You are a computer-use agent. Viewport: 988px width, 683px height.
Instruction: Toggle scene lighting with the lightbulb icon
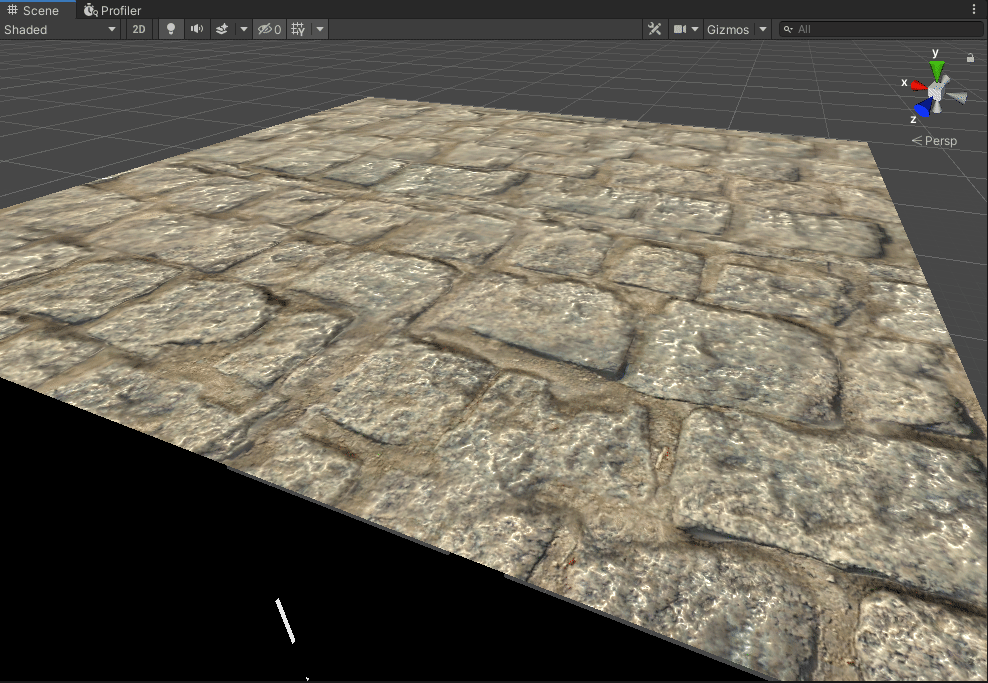170,29
